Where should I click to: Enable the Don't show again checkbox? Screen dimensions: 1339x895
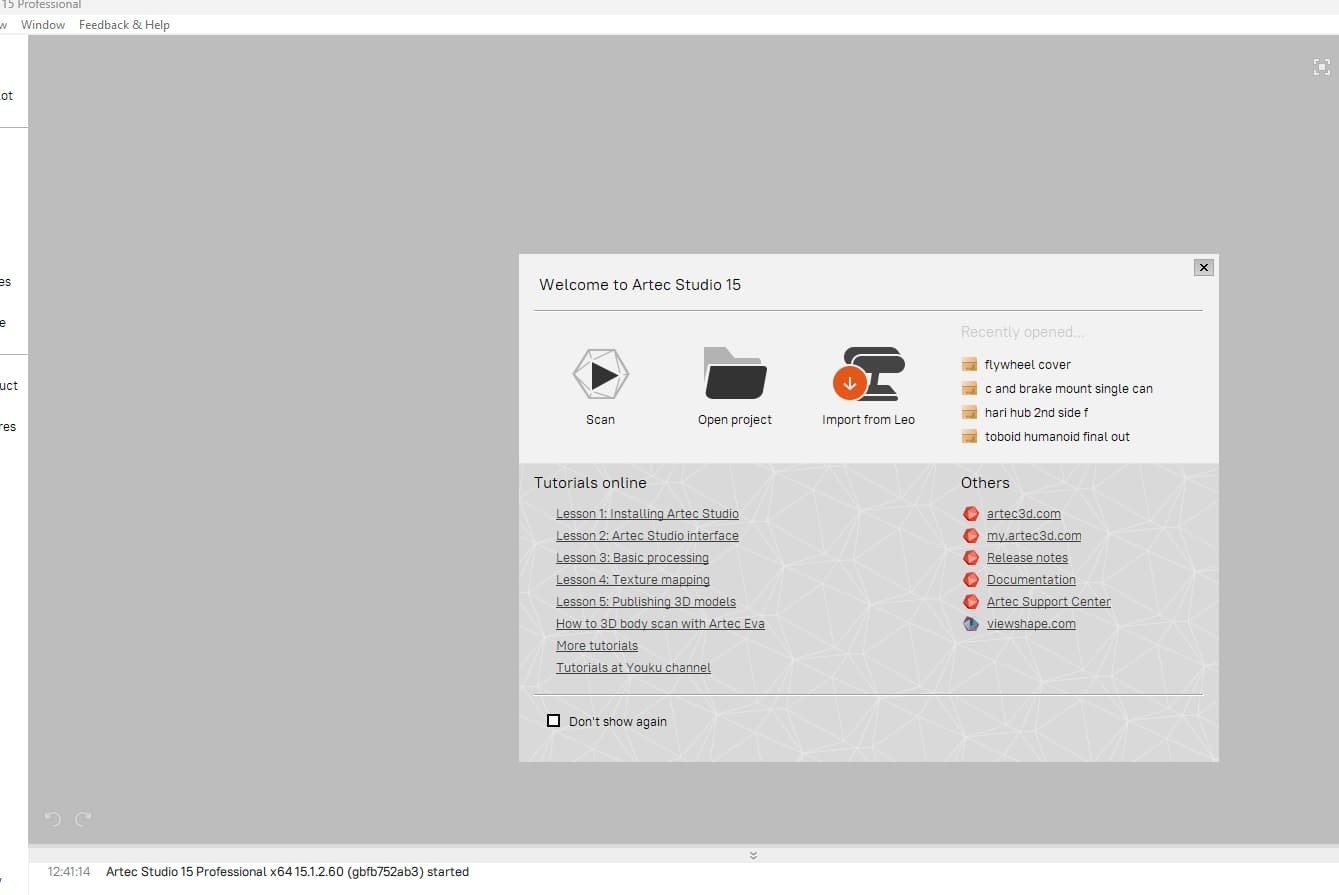pyautogui.click(x=553, y=721)
